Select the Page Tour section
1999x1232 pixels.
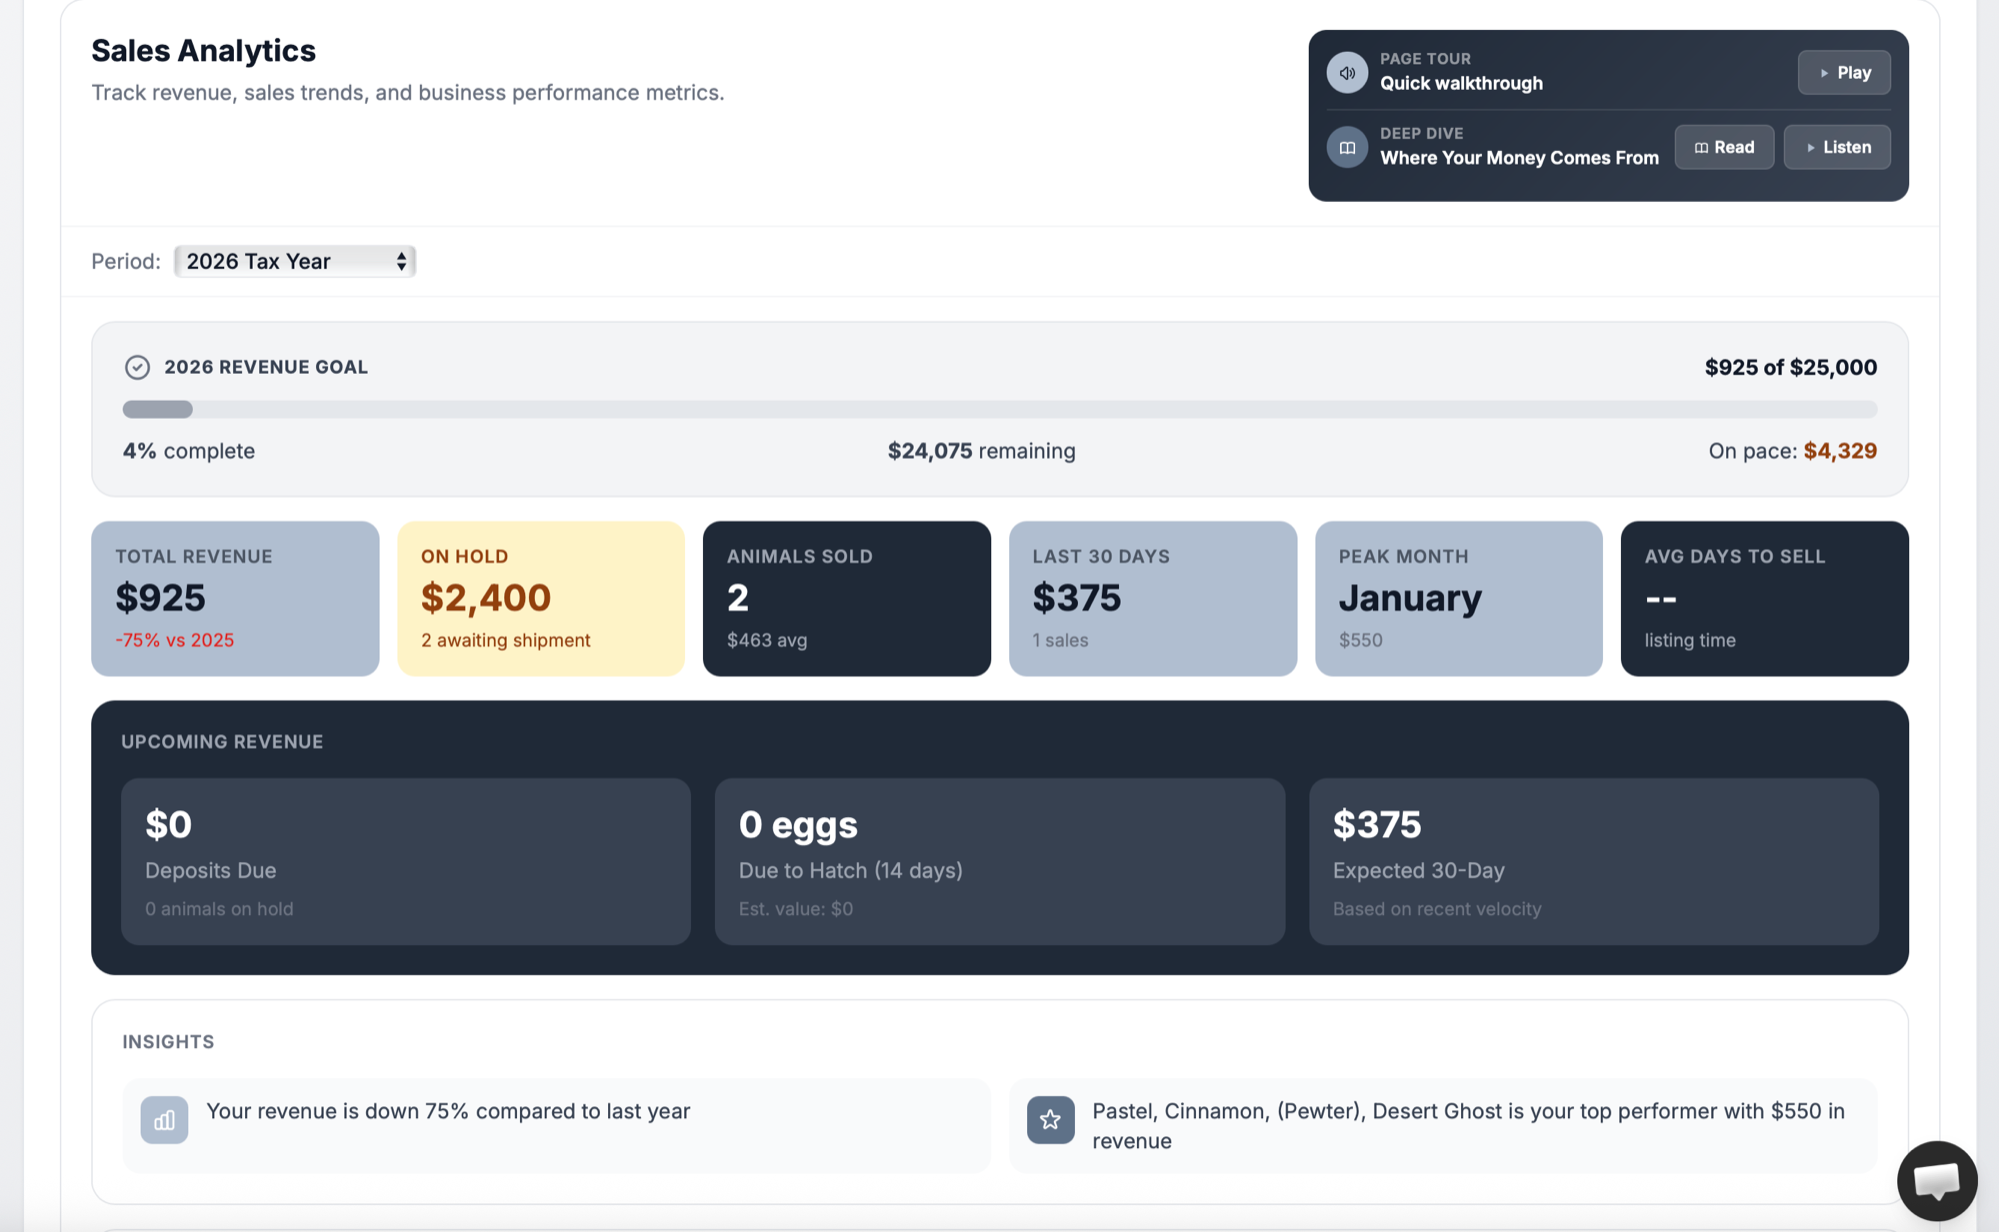[x=1462, y=72]
